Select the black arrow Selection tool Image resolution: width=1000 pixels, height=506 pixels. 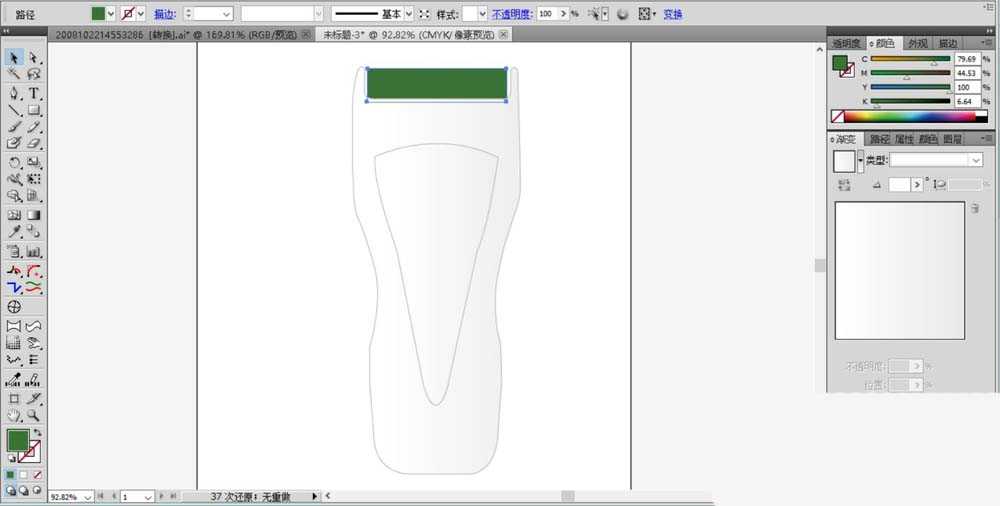[14, 58]
